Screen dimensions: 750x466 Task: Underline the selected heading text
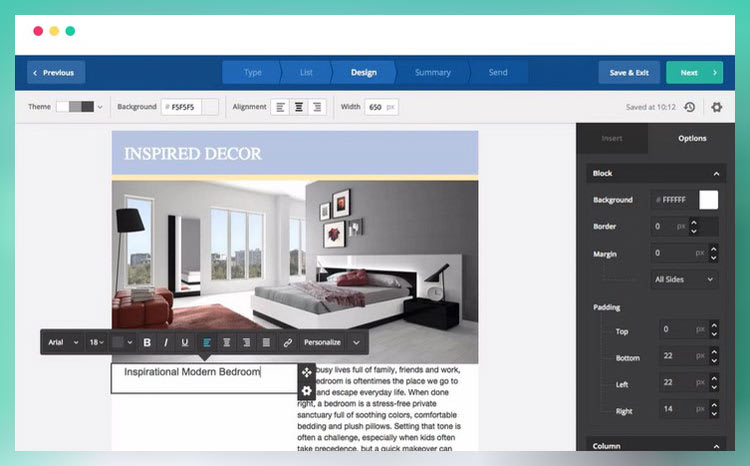(185, 342)
